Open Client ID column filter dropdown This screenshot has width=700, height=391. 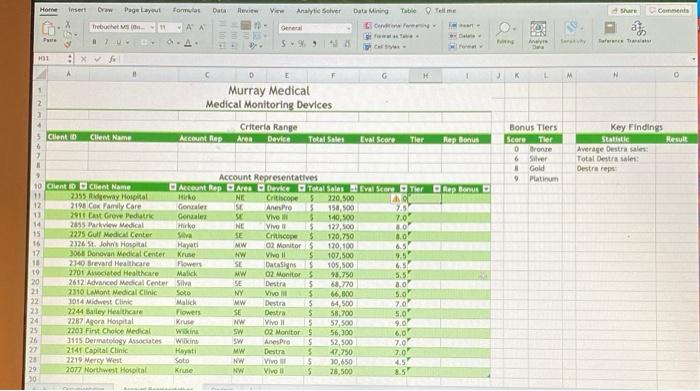click(x=83, y=186)
